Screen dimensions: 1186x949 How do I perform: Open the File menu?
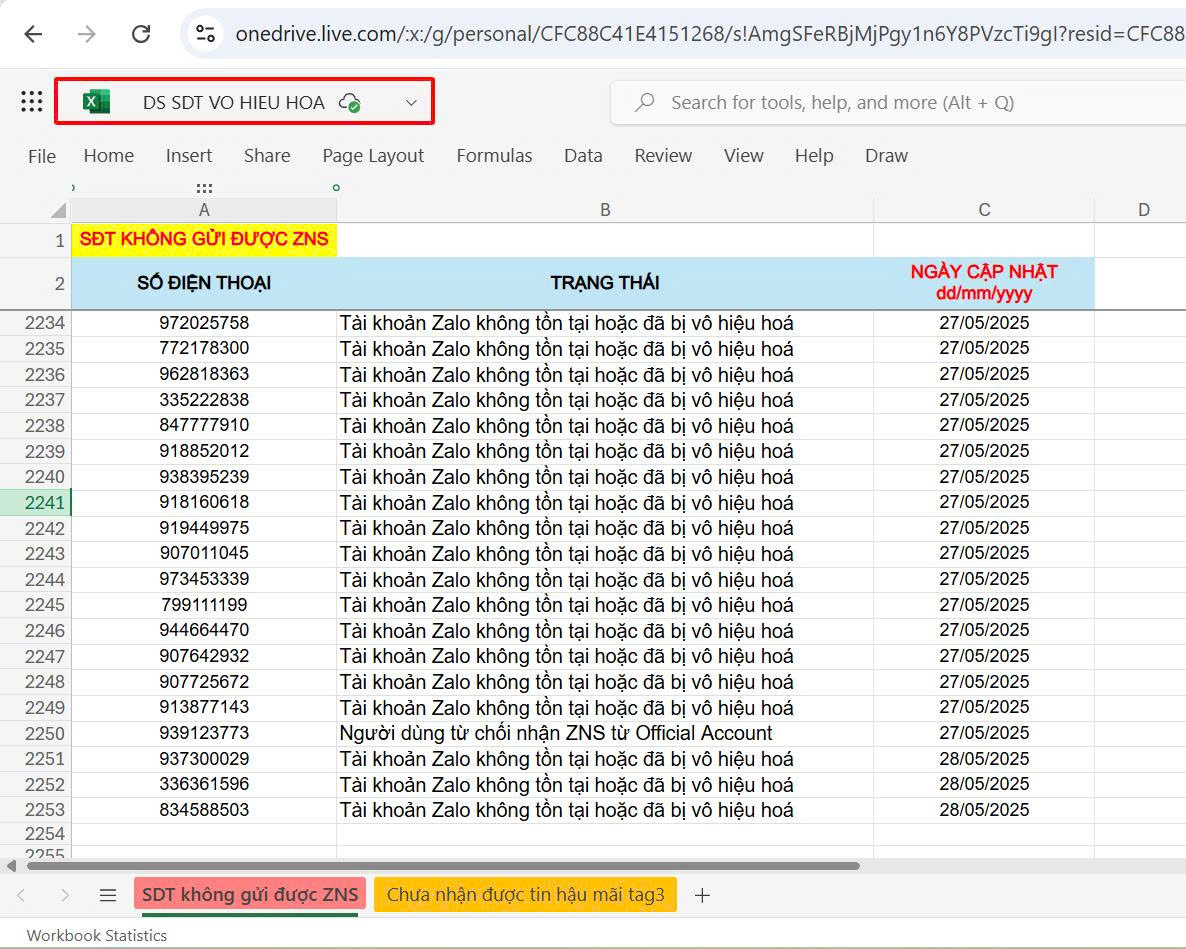[42, 156]
